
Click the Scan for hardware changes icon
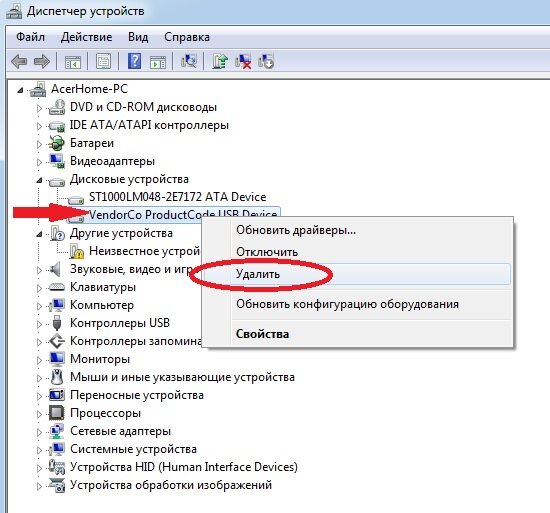pyautogui.click(x=189, y=61)
